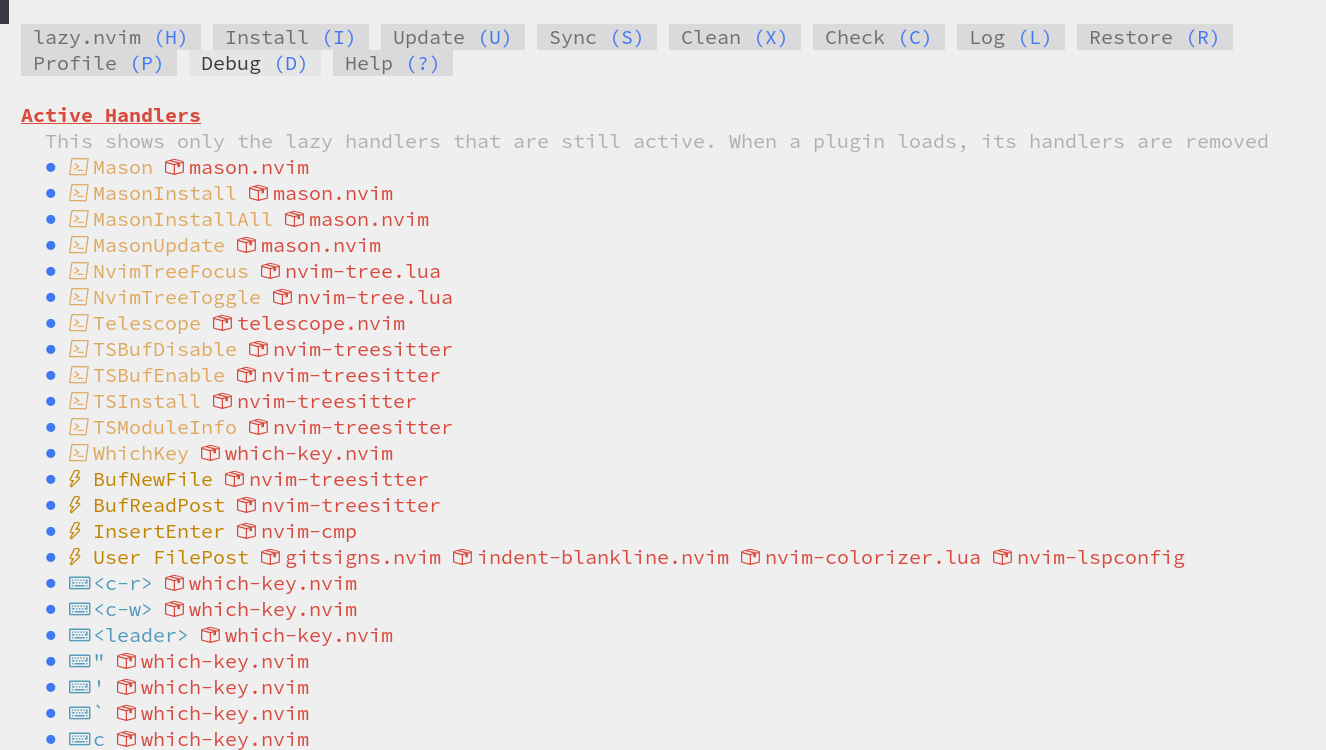Click the User FilePost event name
The image size is (1326, 750).
tap(171, 557)
